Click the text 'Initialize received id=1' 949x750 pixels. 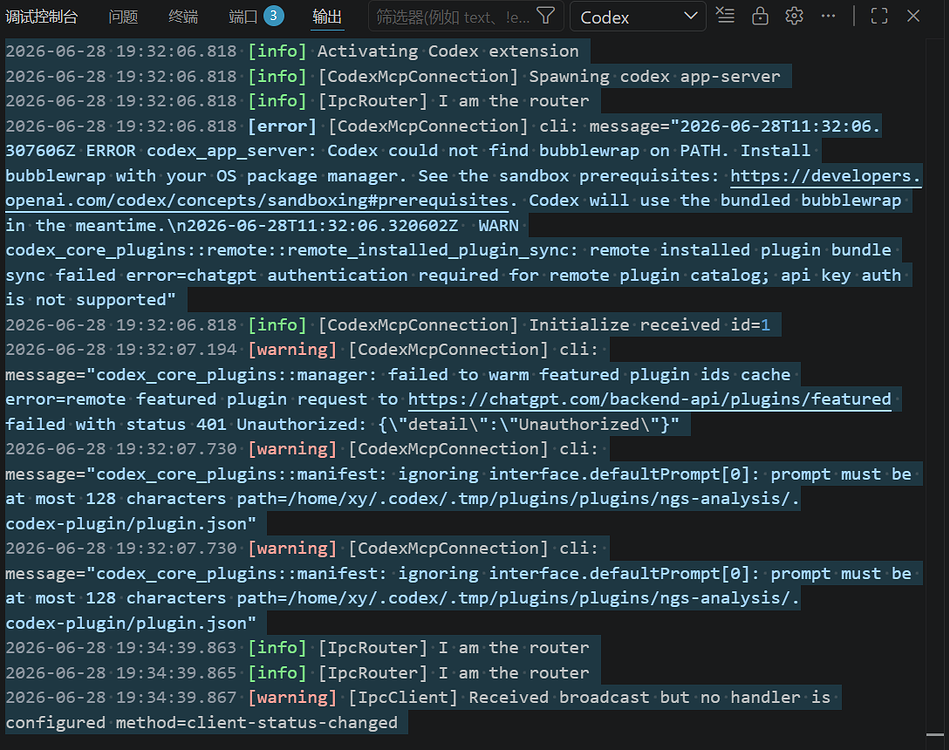coord(649,325)
